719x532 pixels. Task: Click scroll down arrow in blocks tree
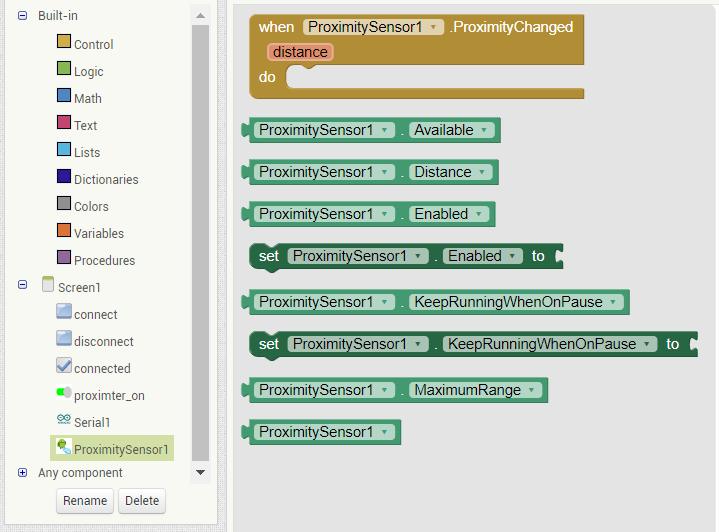[200, 472]
